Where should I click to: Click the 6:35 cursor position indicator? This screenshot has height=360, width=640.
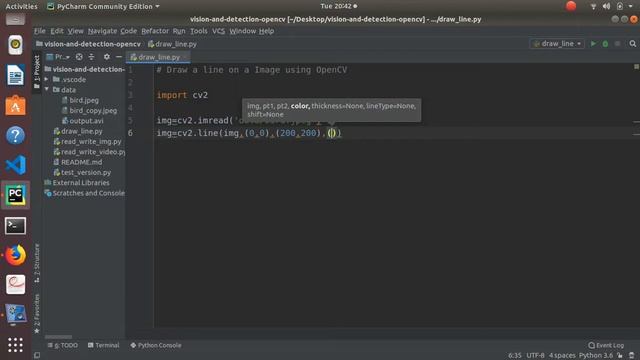click(515, 356)
